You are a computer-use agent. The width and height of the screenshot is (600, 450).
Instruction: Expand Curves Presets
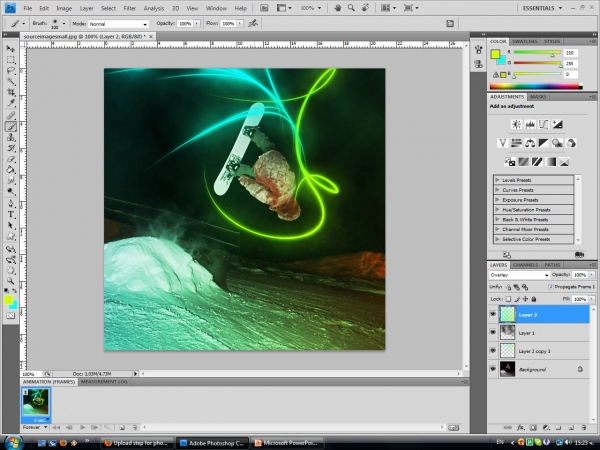497,190
